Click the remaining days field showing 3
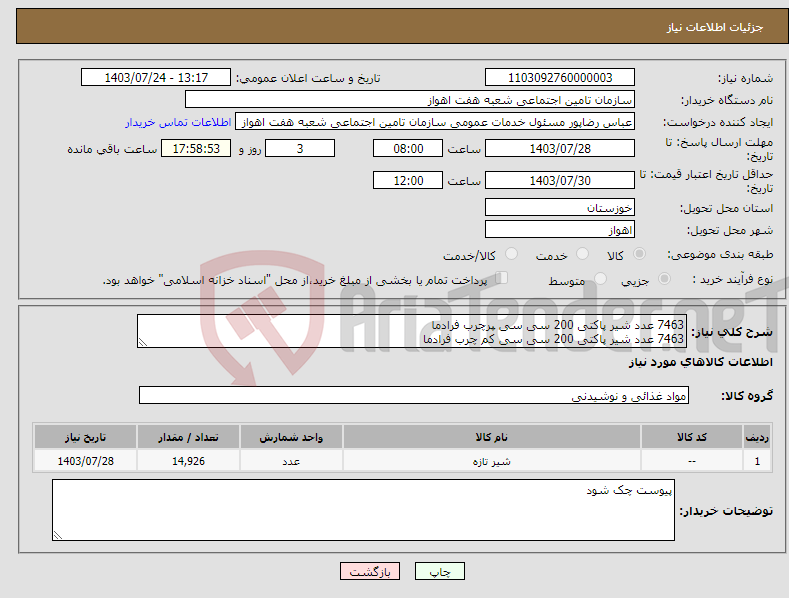This screenshot has width=789, height=598. click(x=300, y=148)
